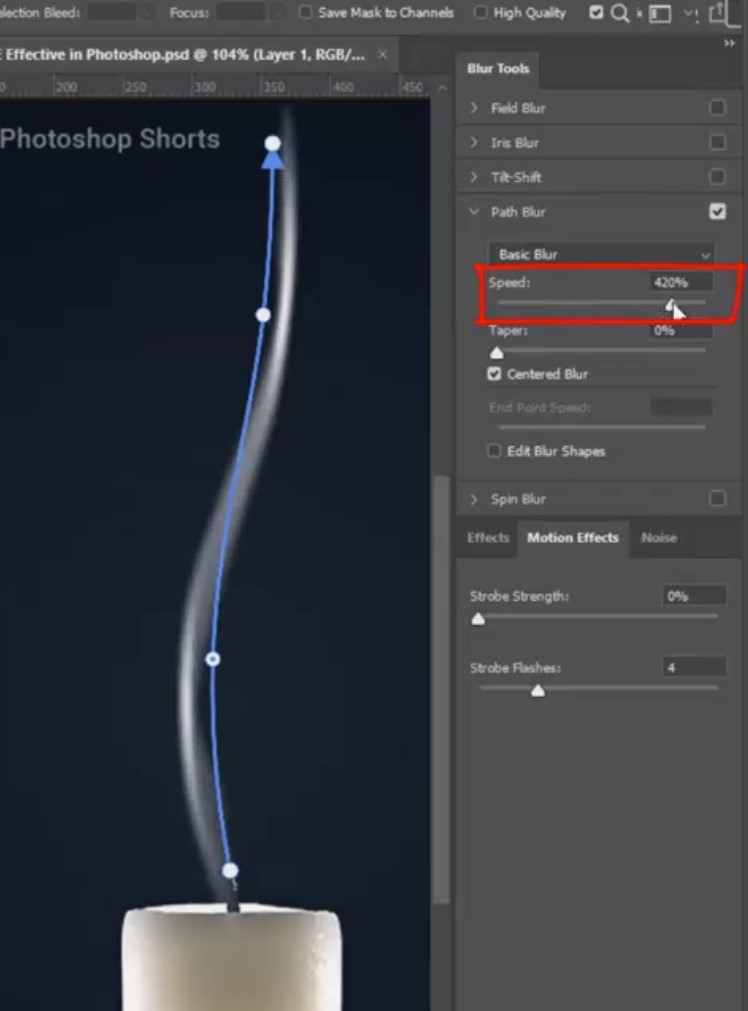Select the Motion Effects tab
This screenshot has width=748, height=1011.
(x=573, y=538)
